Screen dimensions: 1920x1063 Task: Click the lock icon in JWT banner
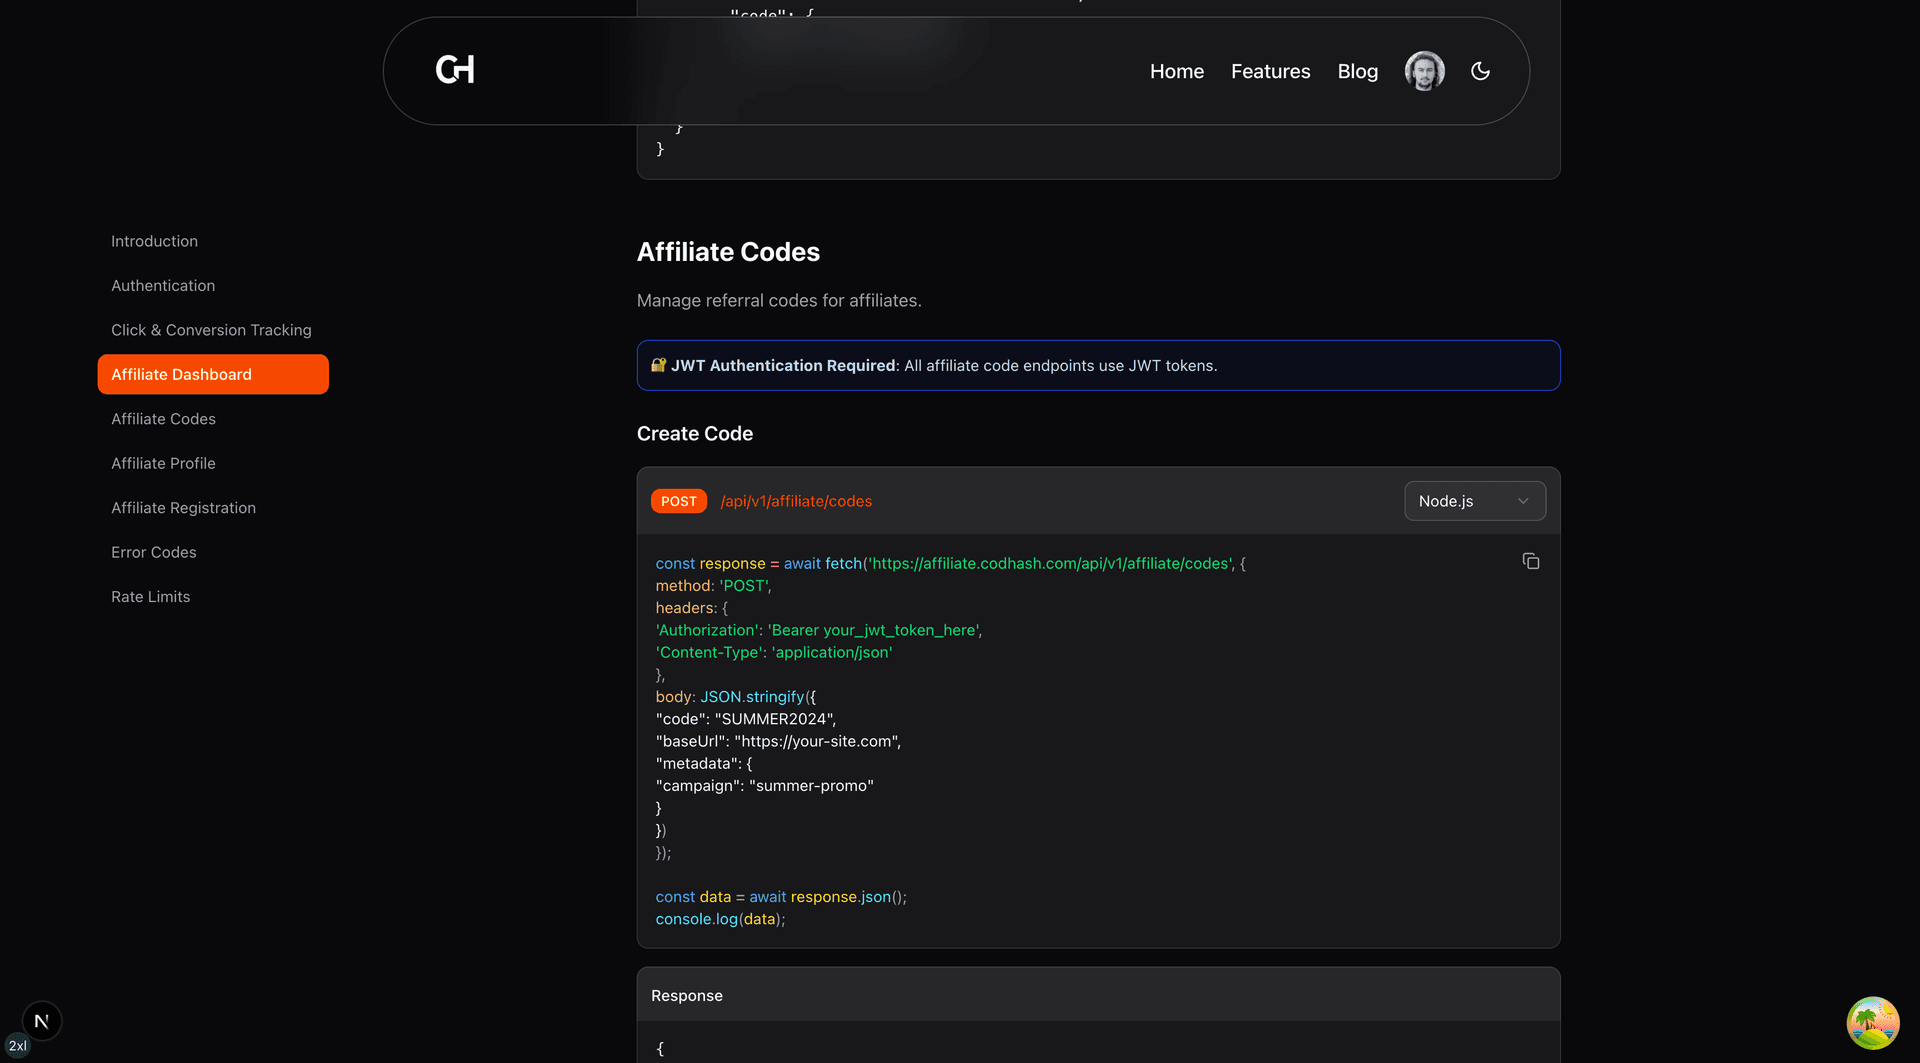pyautogui.click(x=659, y=365)
